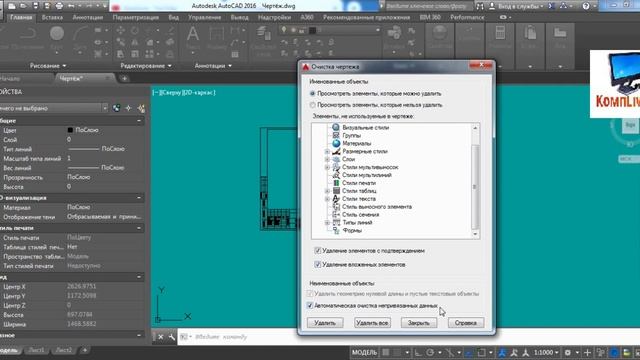640x360 pixels.
Task: Click the AutoCAD logo in dialog title
Action: coord(305,67)
